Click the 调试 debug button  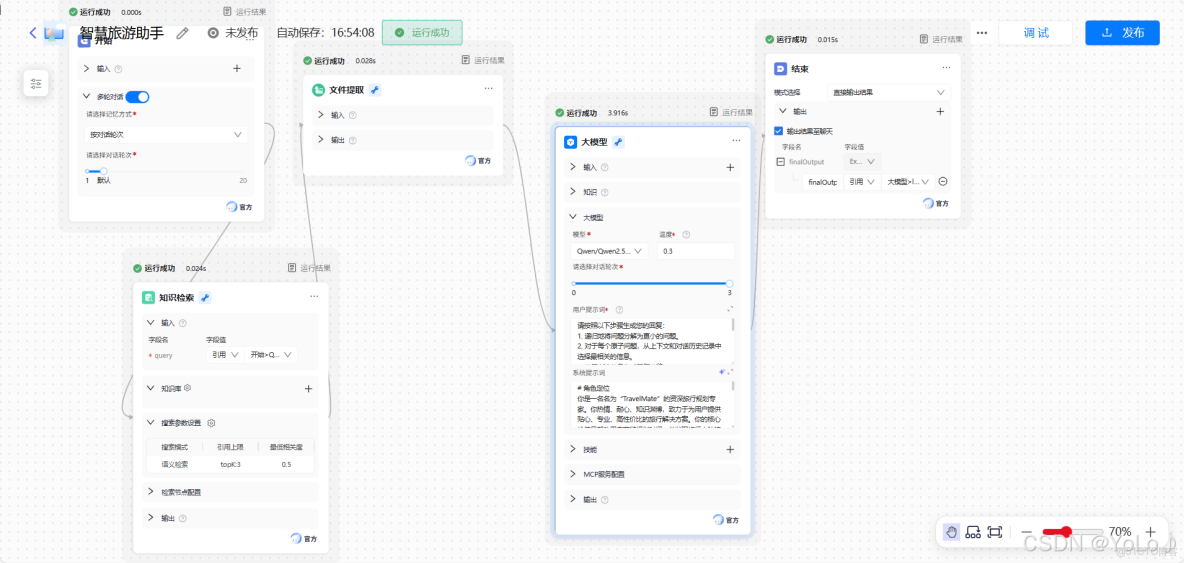(1035, 32)
